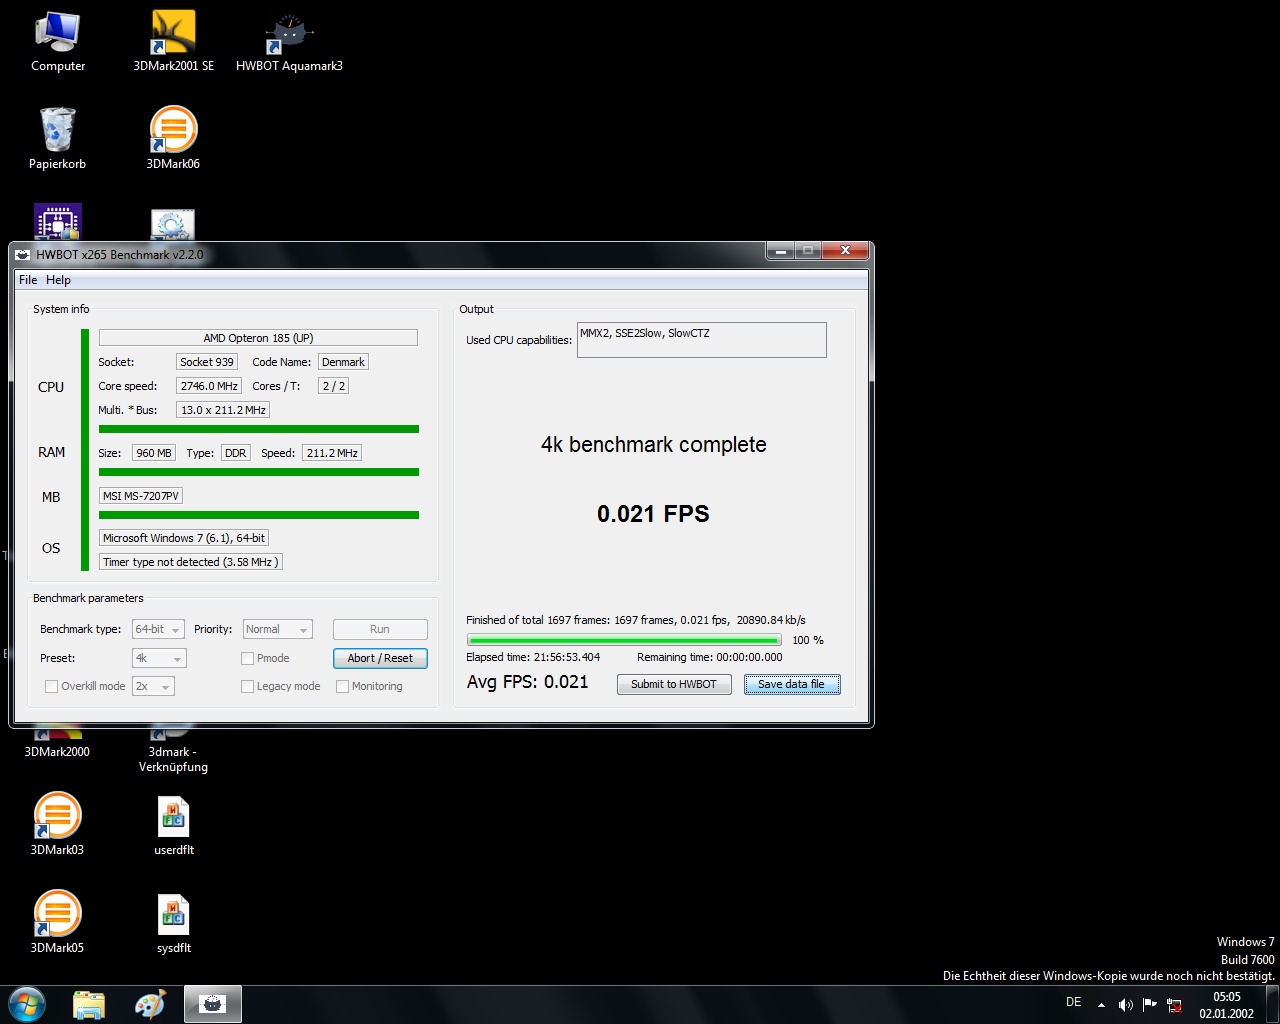Select the 3DMark2000 desktop icon
The width and height of the screenshot is (1280, 1024).
click(57, 745)
